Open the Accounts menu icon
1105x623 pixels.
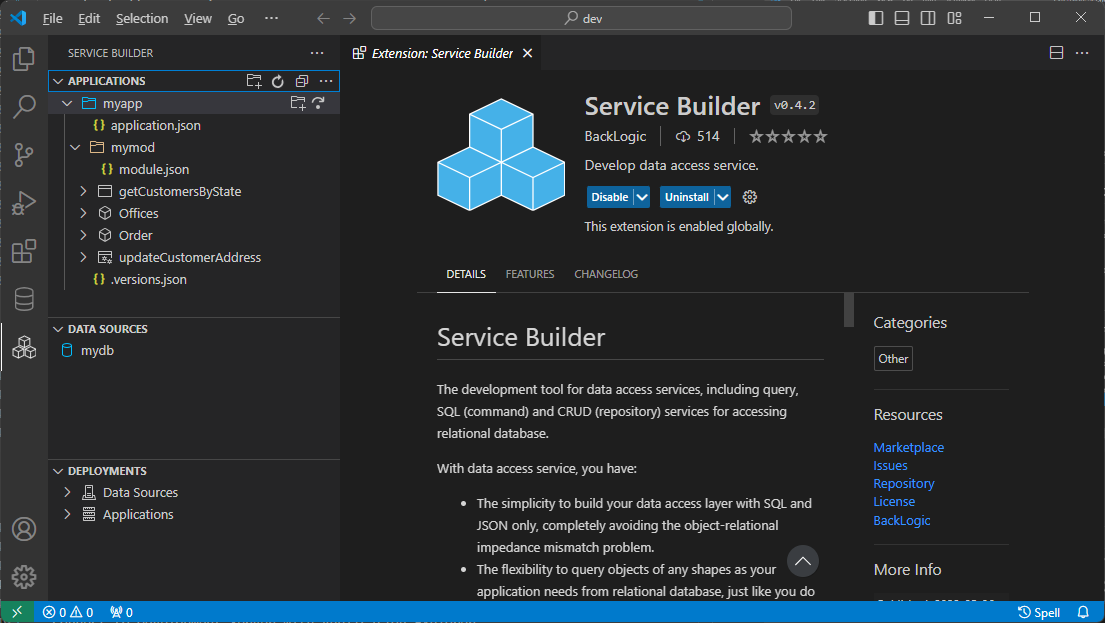(x=24, y=529)
